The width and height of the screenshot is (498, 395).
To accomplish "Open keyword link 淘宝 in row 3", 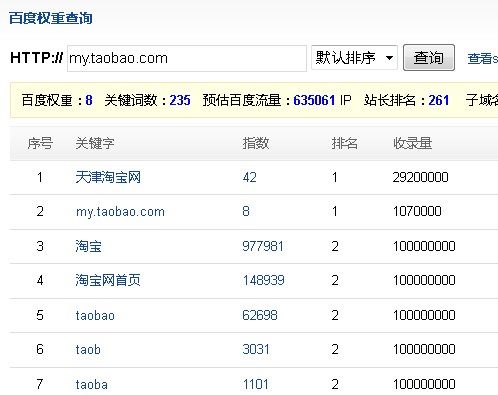I will click(x=88, y=246).
